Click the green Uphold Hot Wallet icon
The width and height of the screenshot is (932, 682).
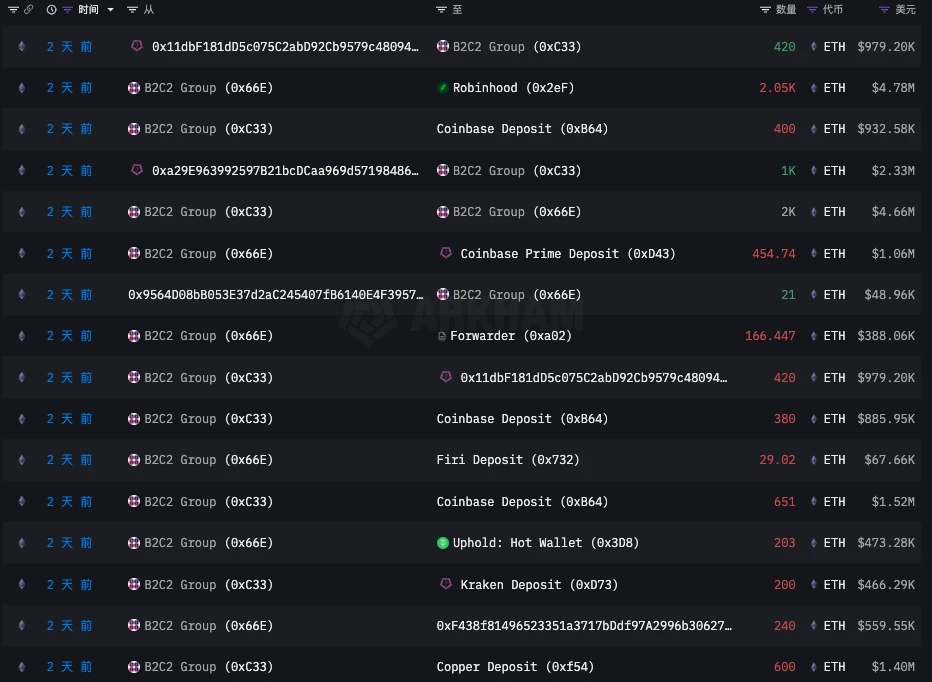tap(443, 543)
